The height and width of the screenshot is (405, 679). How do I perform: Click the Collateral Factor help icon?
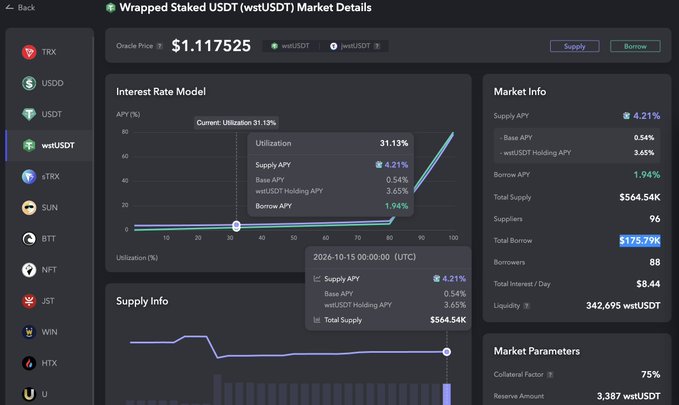pyautogui.click(x=550, y=375)
